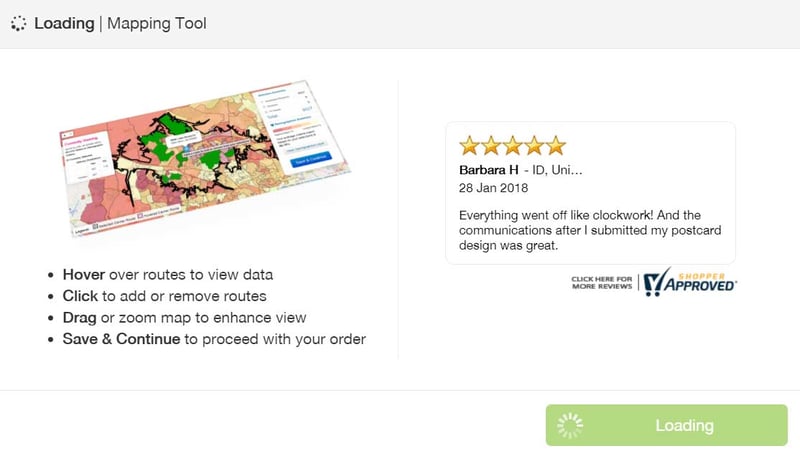Click the fifth gold rating star

coord(555,145)
